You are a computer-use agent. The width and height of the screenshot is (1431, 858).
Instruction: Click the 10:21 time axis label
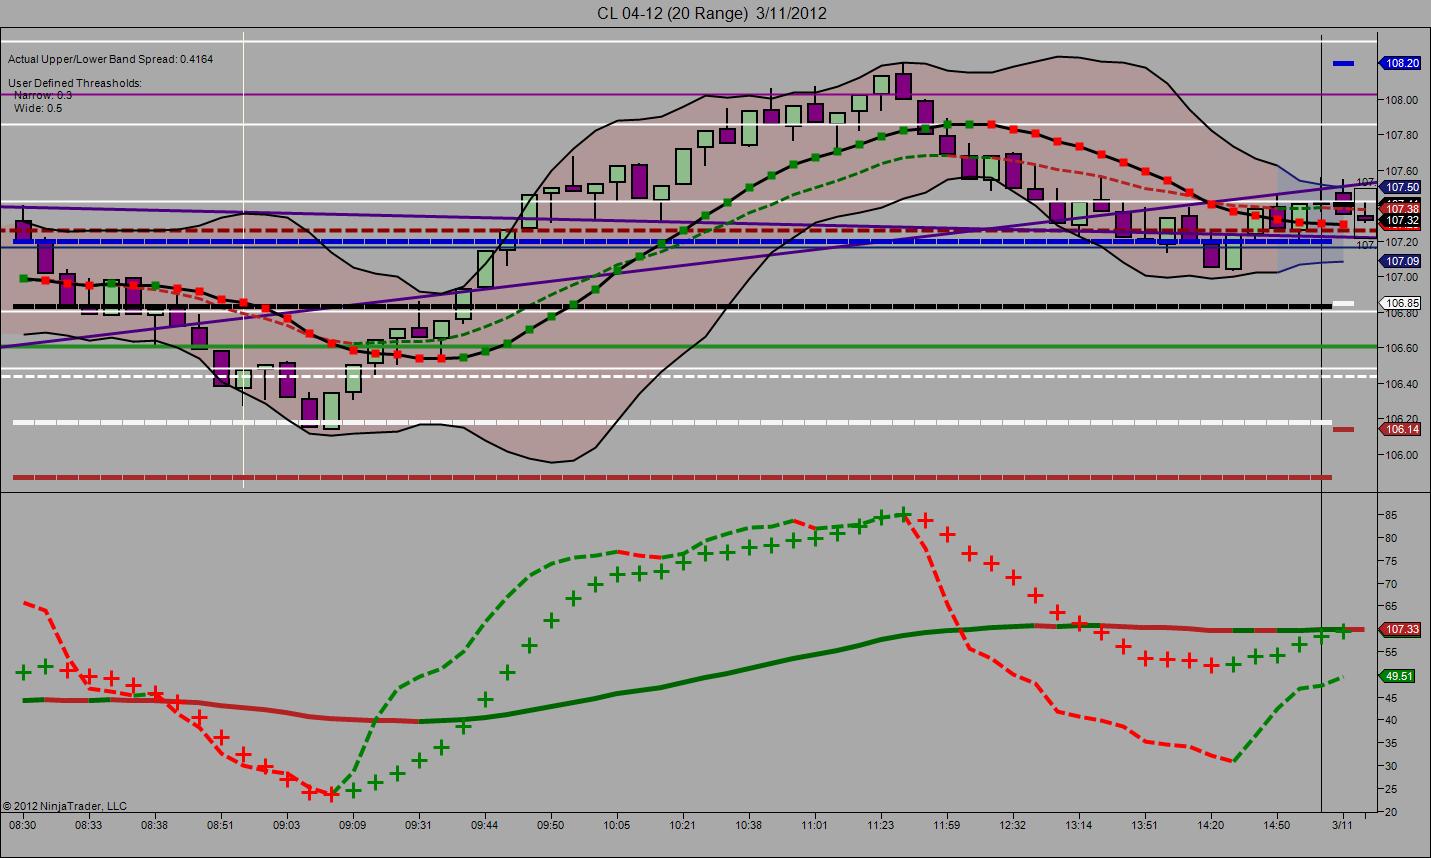(683, 826)
